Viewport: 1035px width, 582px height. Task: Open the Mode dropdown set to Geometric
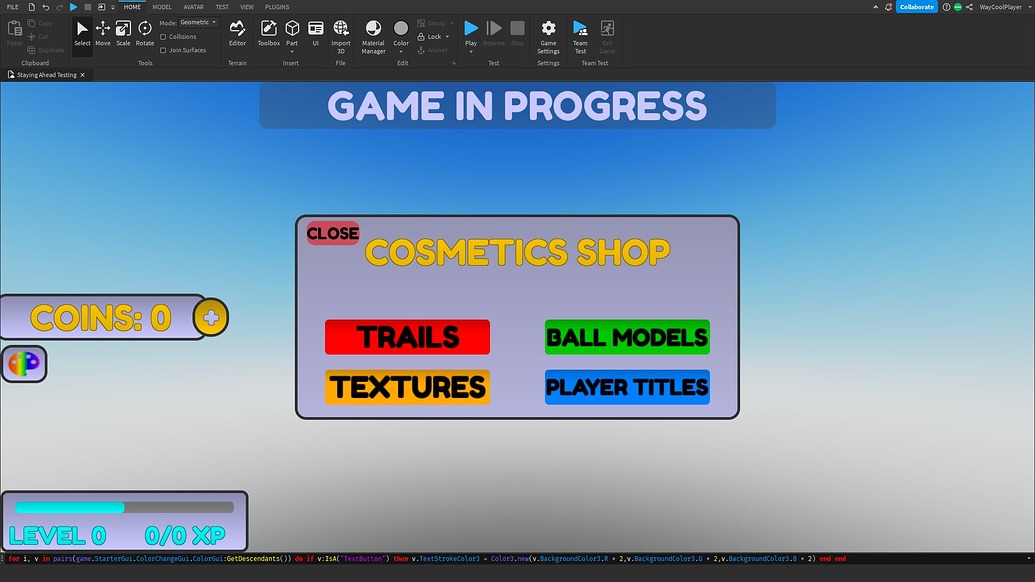pos(197,22)
